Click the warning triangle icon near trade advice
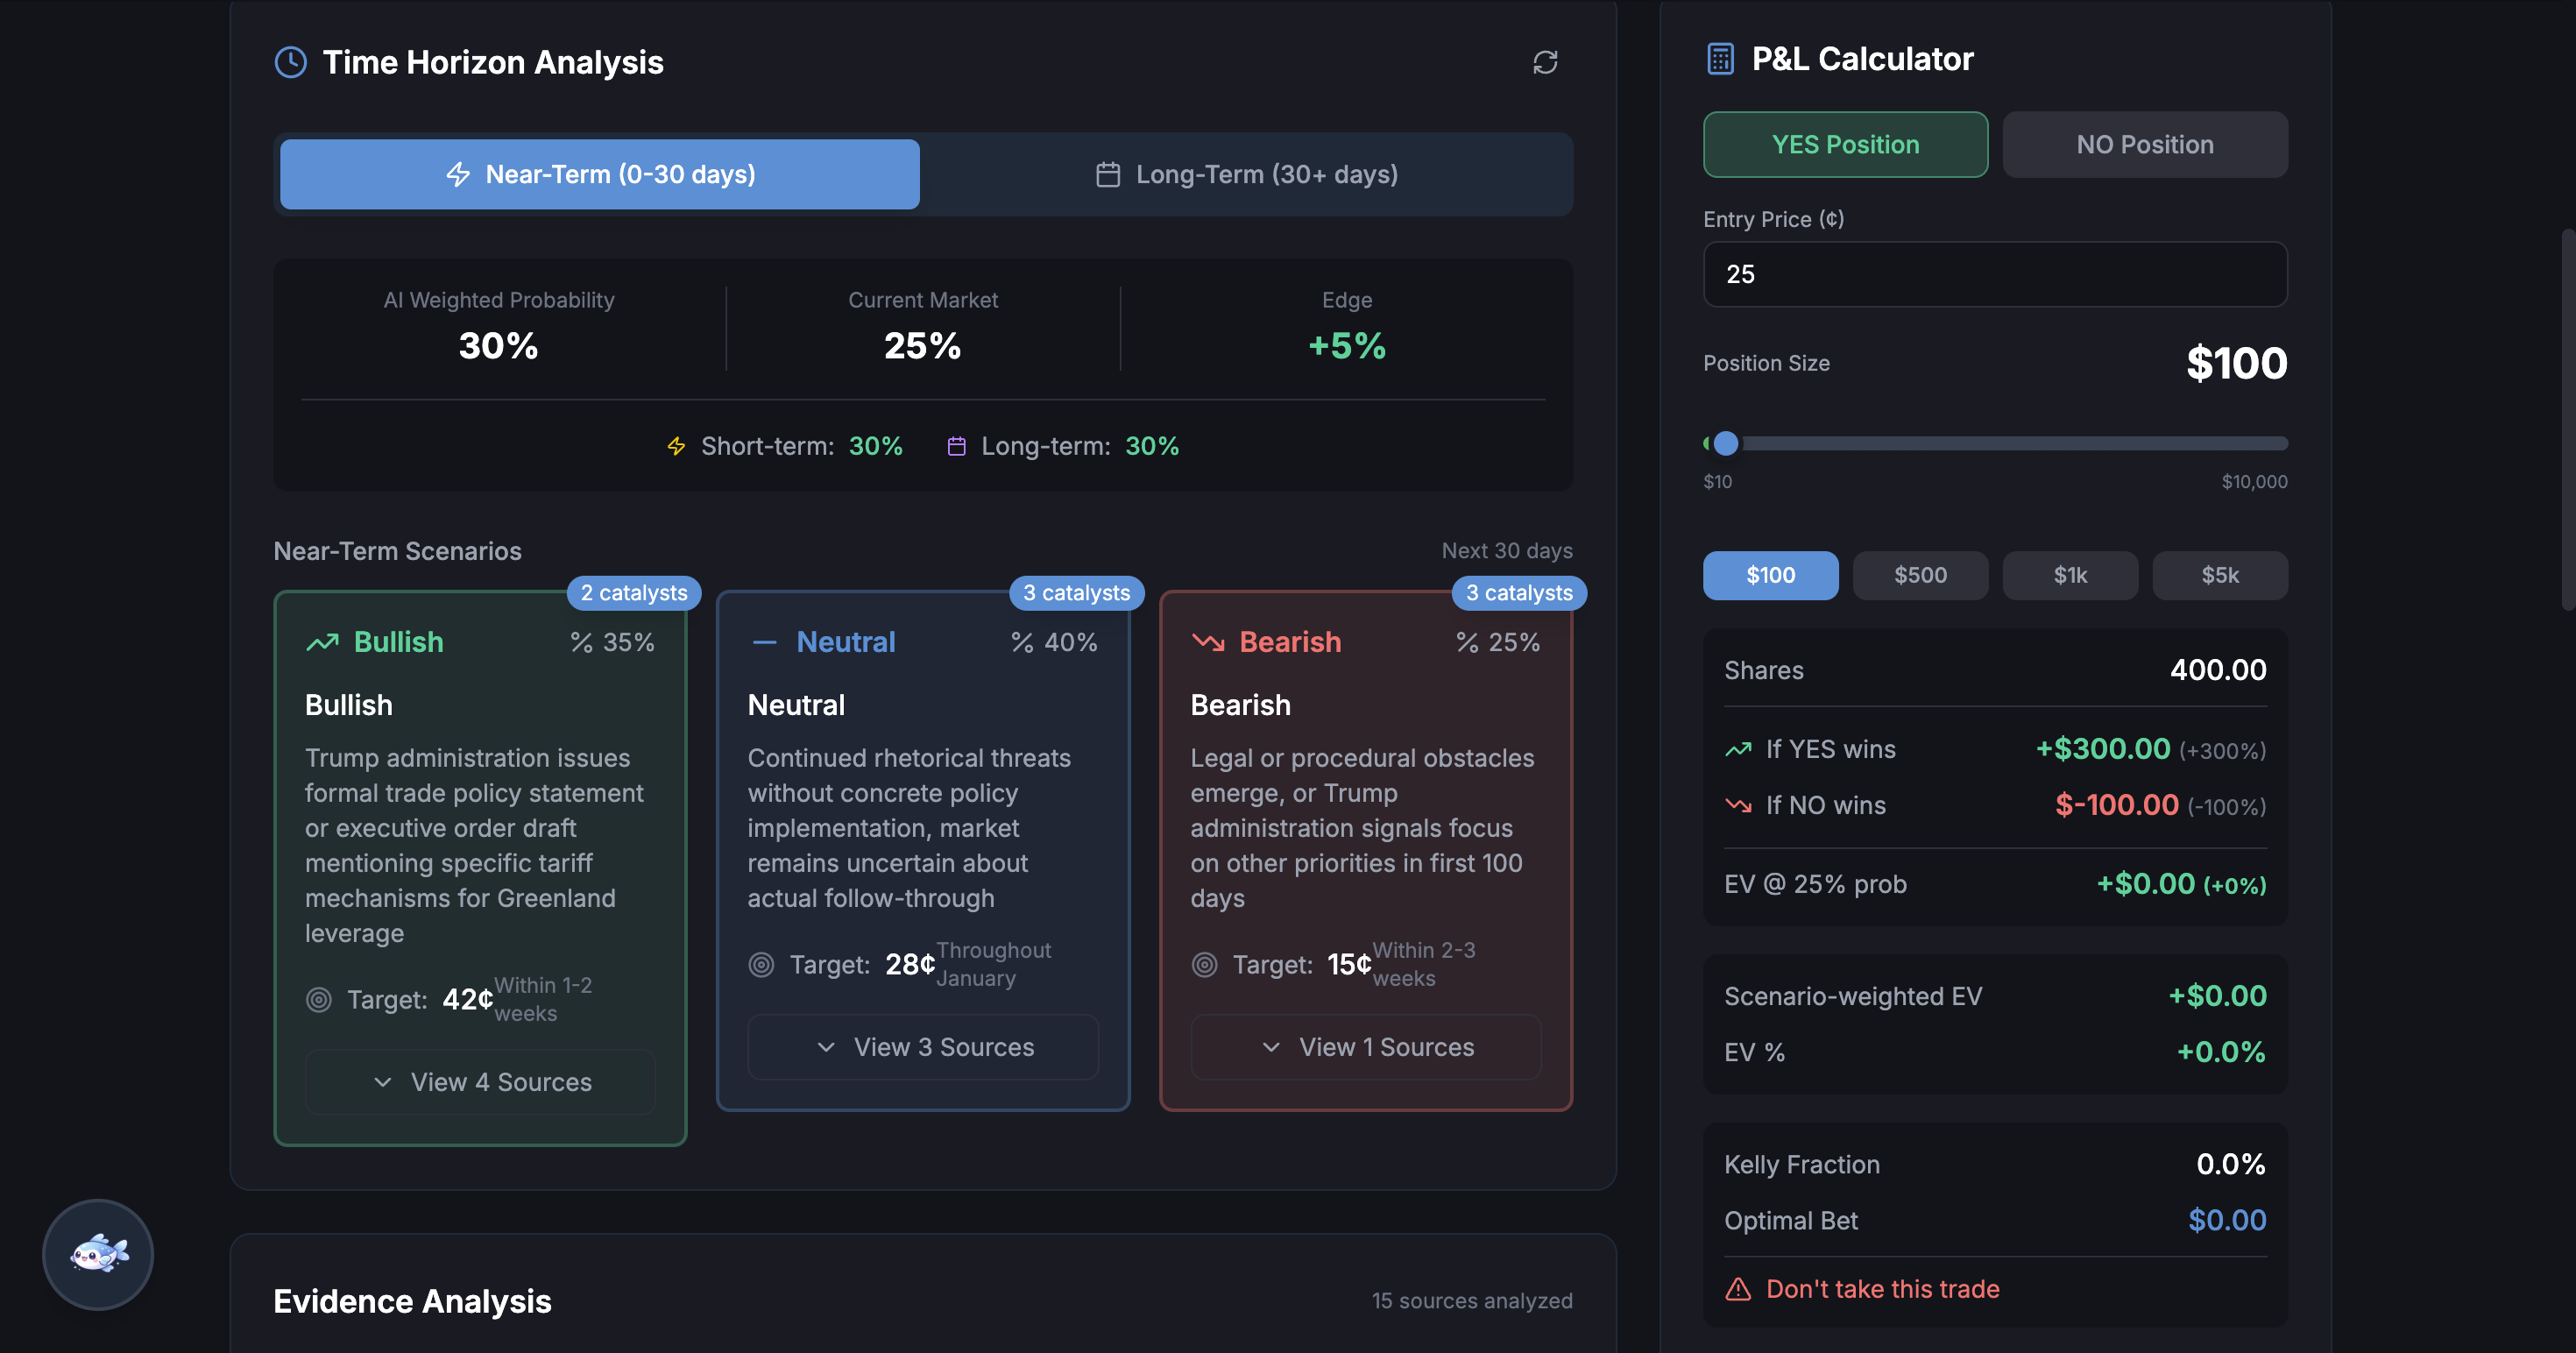Viewport: 2576px width, 1353px height. (x=1738, y=1289)
